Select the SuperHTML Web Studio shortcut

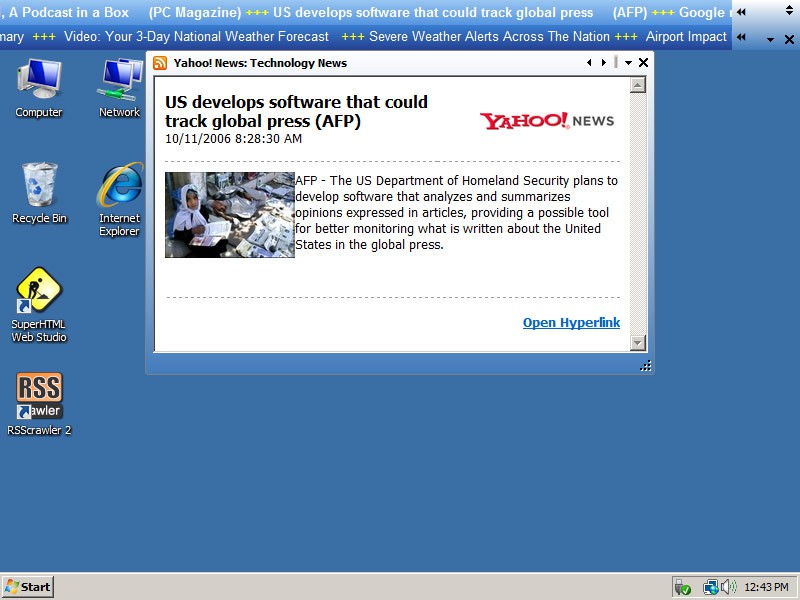(39, 305)
